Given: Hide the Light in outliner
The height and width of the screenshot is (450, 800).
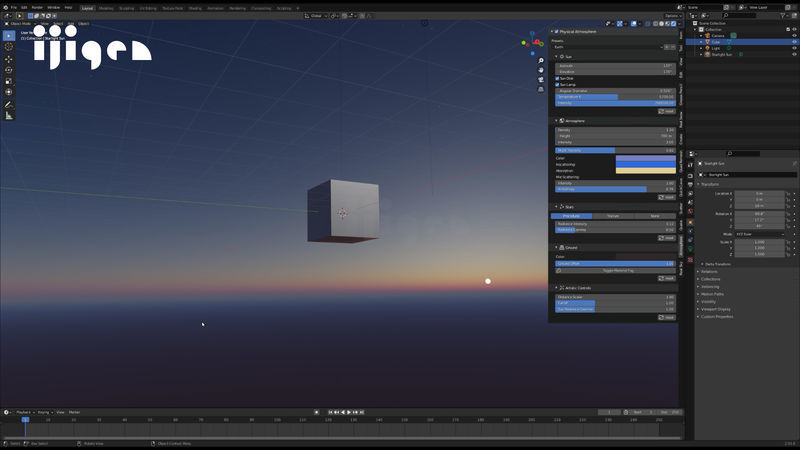Looking at the screenshot, I should point(794,48).
